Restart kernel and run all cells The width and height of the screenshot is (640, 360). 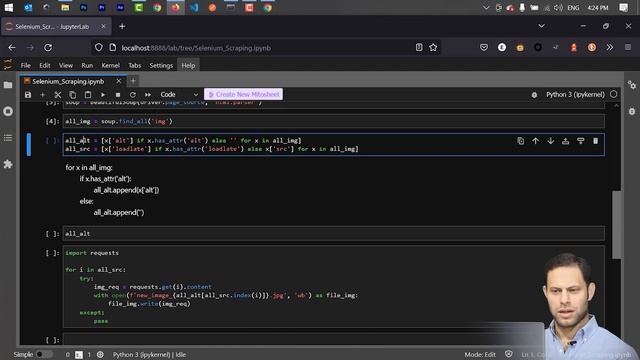click(x=148, y=95)
